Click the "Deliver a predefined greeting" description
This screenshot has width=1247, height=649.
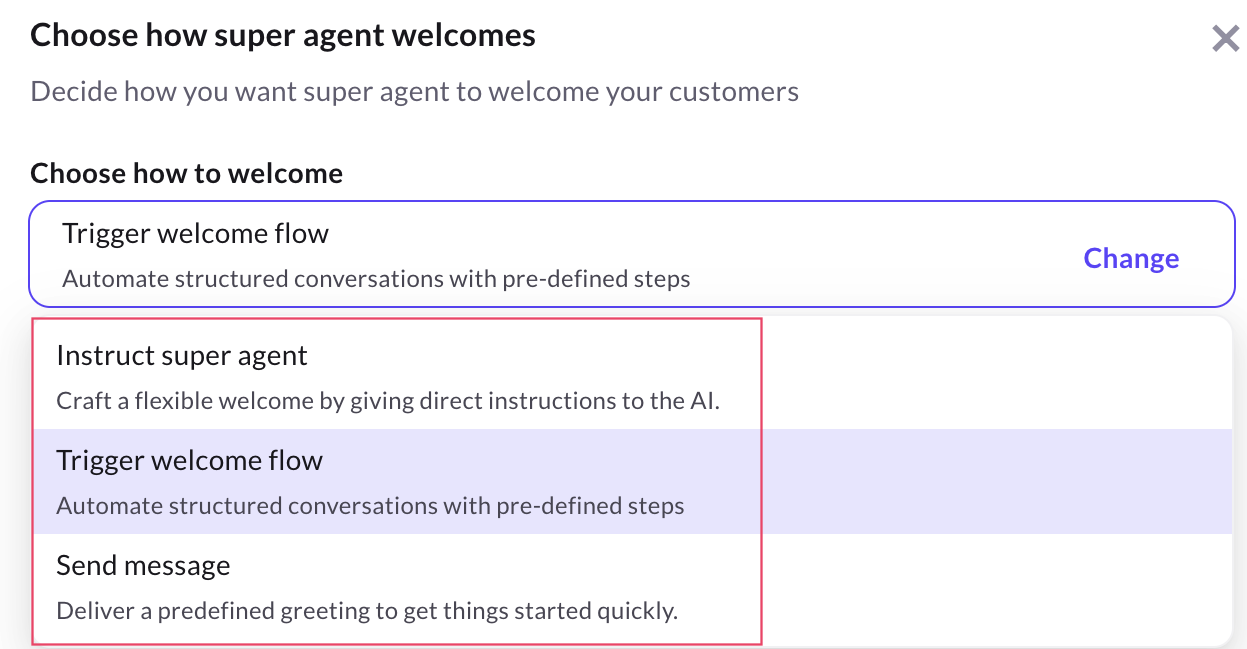[367, 611]
